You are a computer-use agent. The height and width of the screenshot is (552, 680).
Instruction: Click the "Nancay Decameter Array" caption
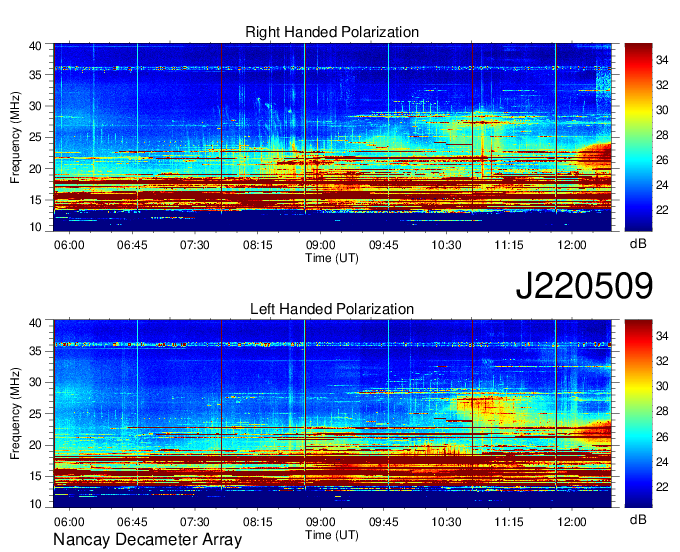point(147,540)
